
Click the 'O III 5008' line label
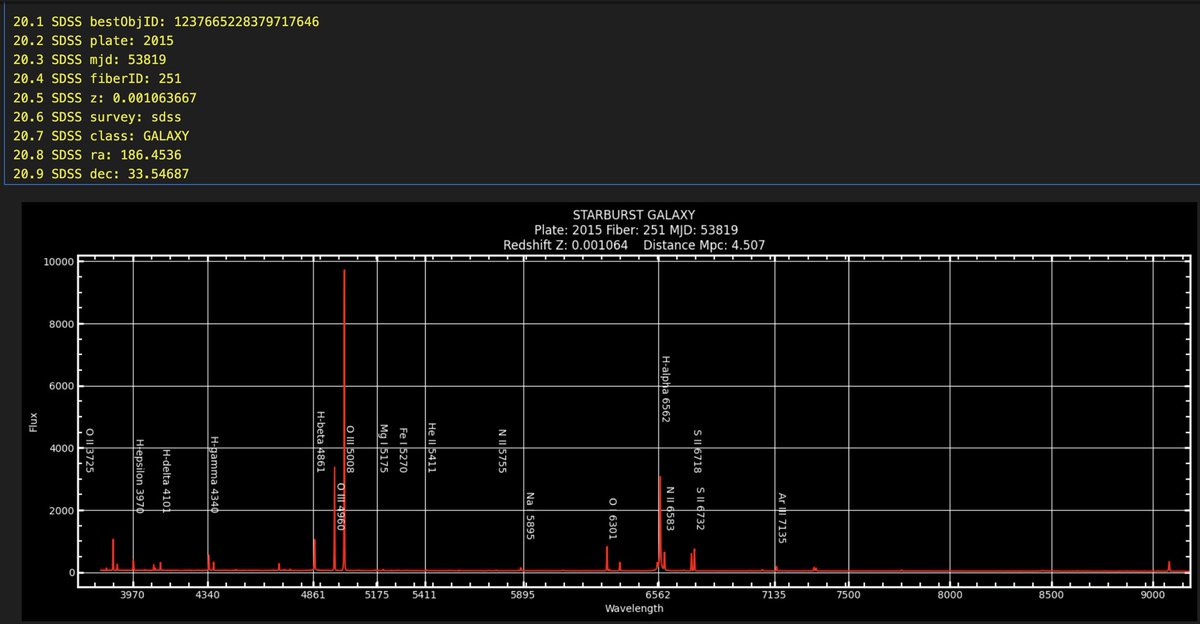pyautogui.click(x=349, y=449)
